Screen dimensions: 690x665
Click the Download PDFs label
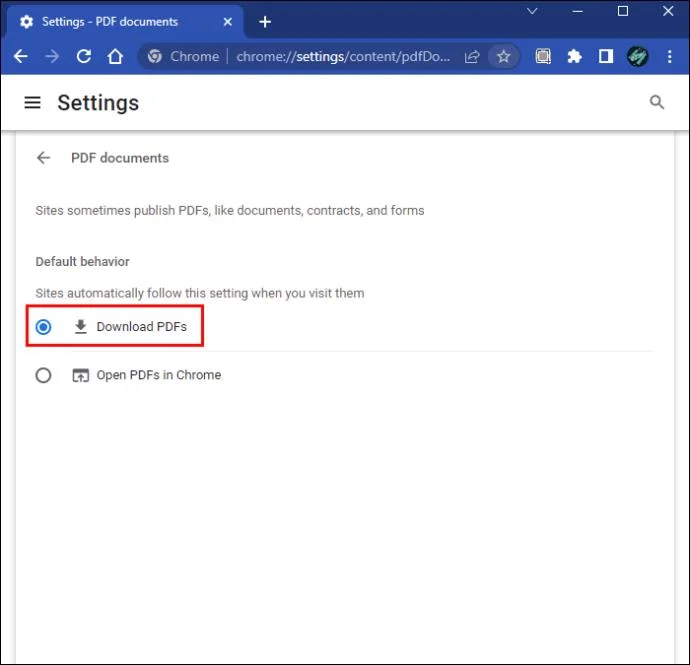[x=141, y=327]
